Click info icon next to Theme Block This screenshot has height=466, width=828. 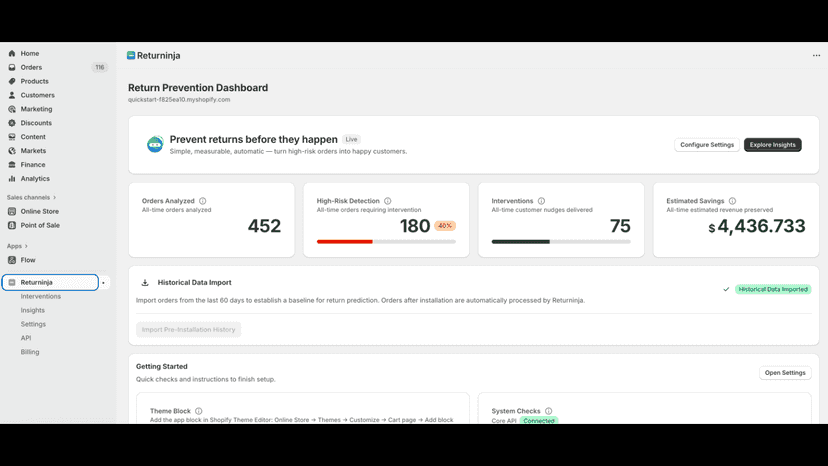click(x=199, y=411)
